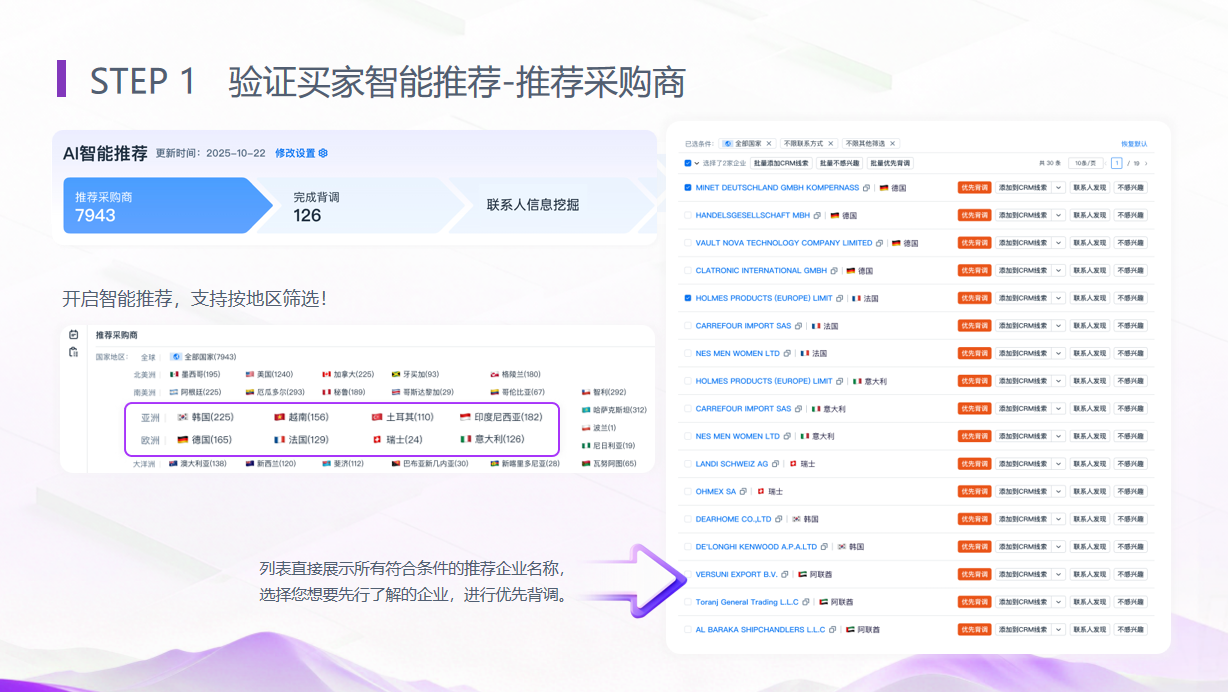Remove the 不限联系方式 filter tag

point(831,144)
